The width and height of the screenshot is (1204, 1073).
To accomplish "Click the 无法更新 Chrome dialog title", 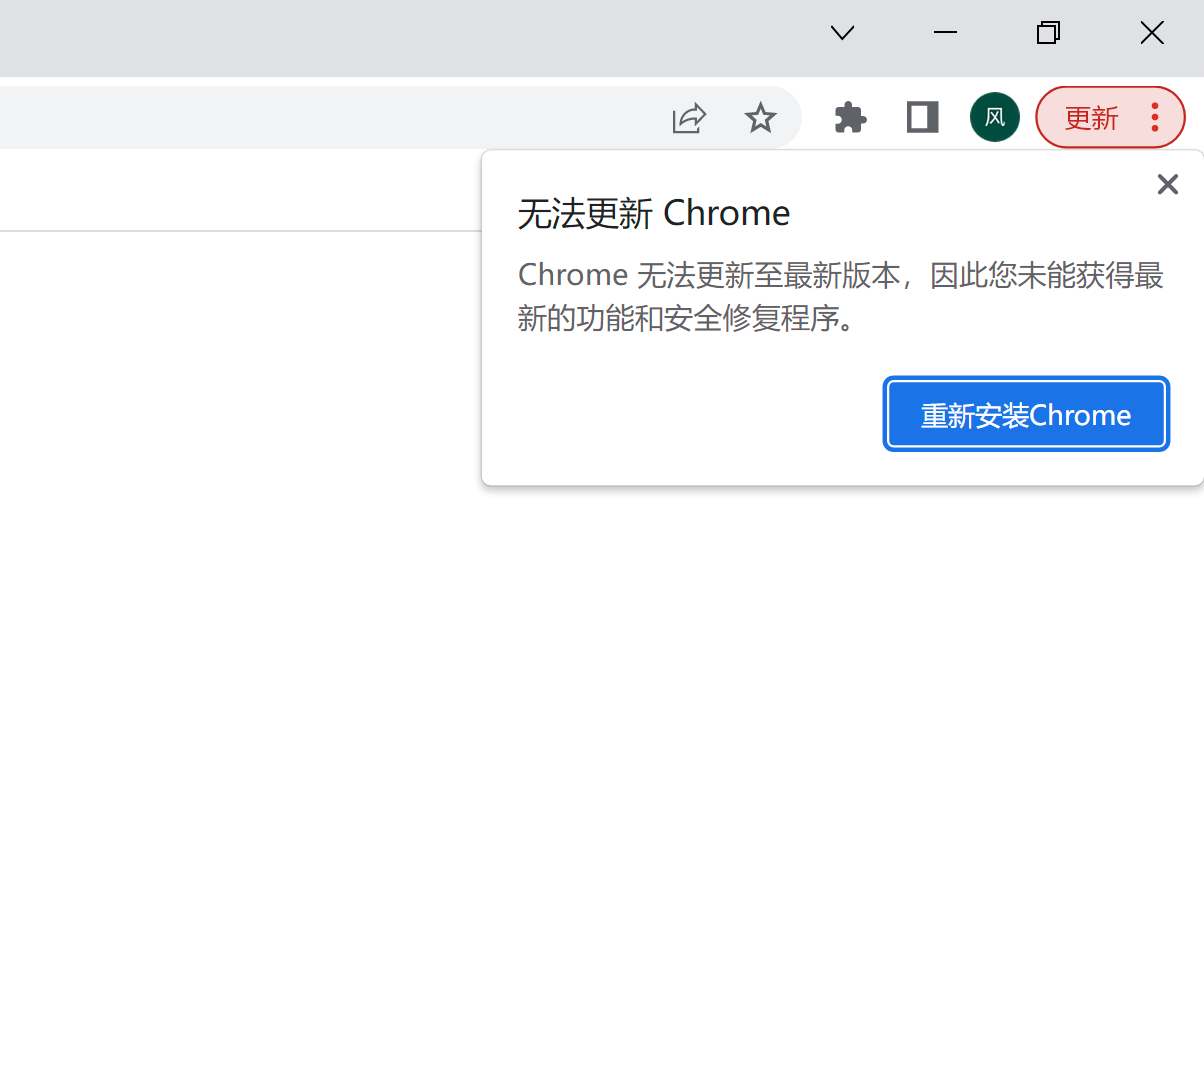I will click(653, 212).
